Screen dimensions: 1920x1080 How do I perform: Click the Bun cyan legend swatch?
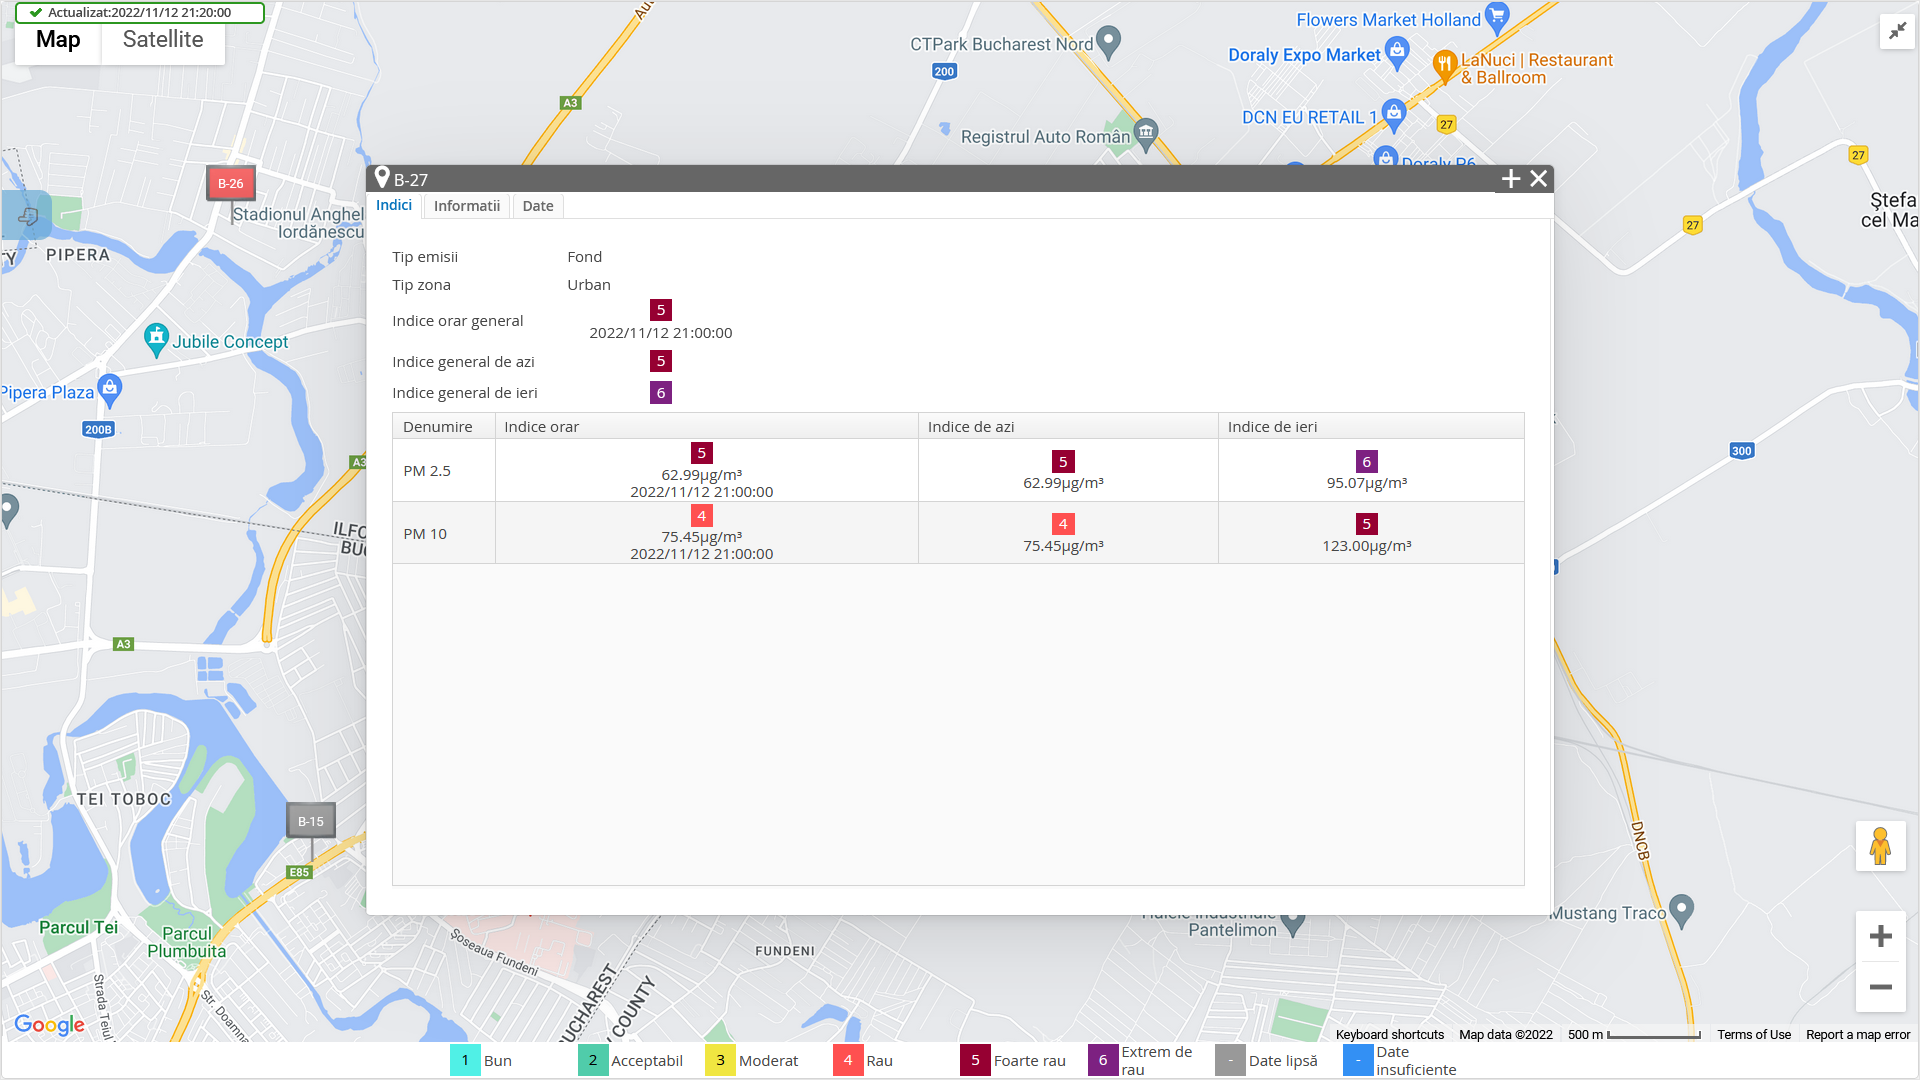coord(465,1060)
